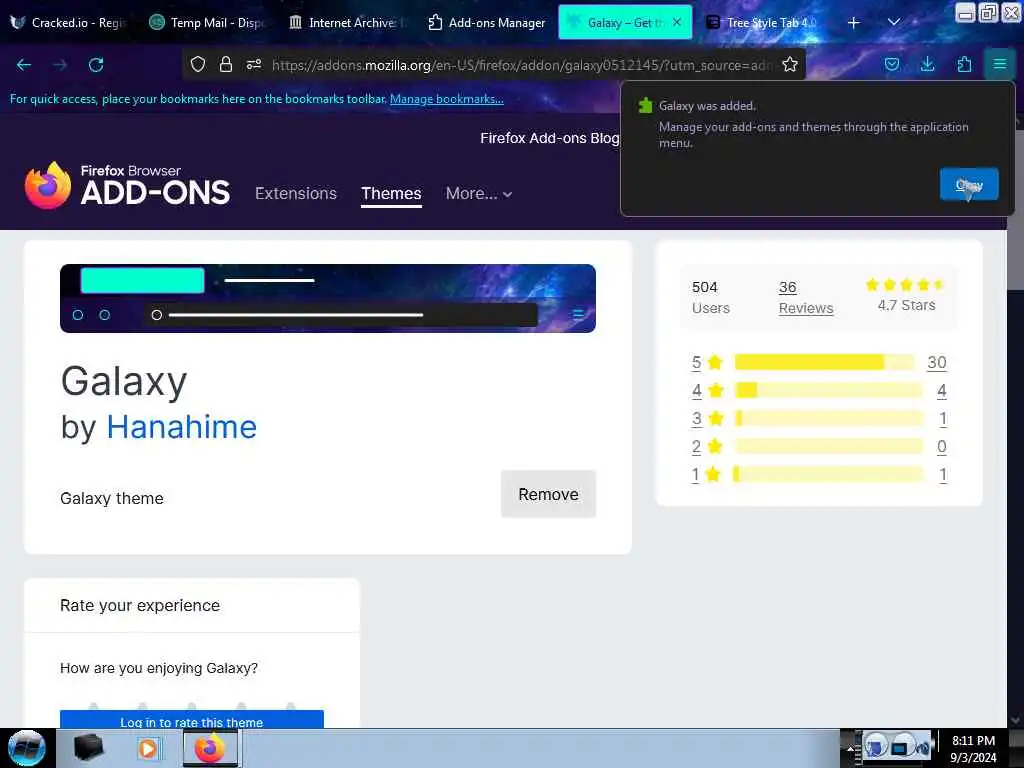Filter reviews by 3 stars row
The height and width of the screenshot is (768, 1024).
[819, 419]
